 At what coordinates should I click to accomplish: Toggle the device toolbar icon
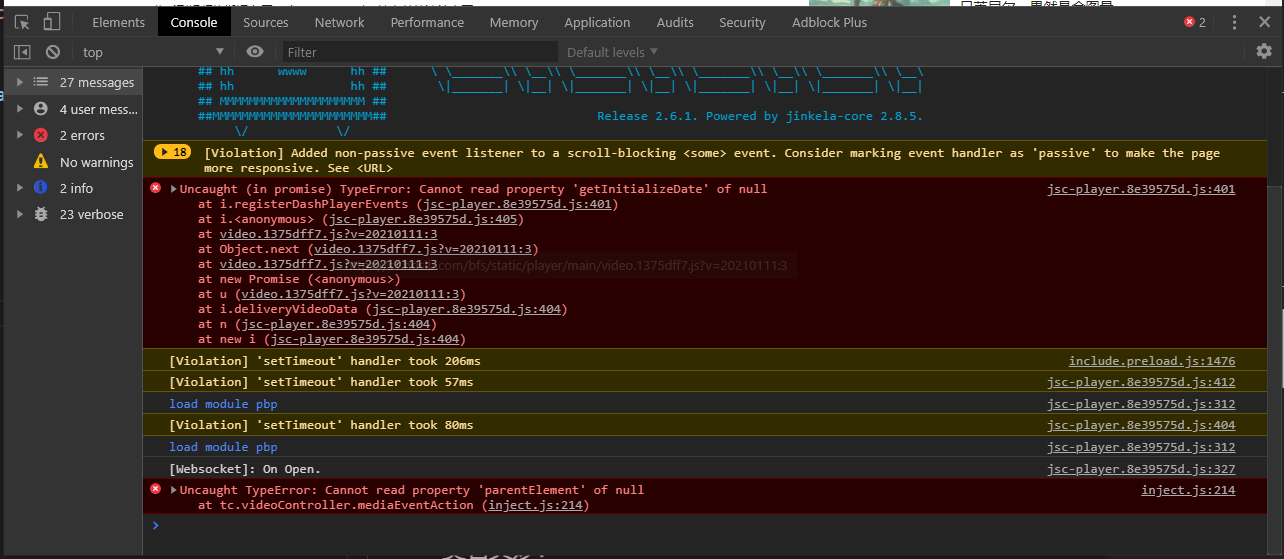coord(51,22)
